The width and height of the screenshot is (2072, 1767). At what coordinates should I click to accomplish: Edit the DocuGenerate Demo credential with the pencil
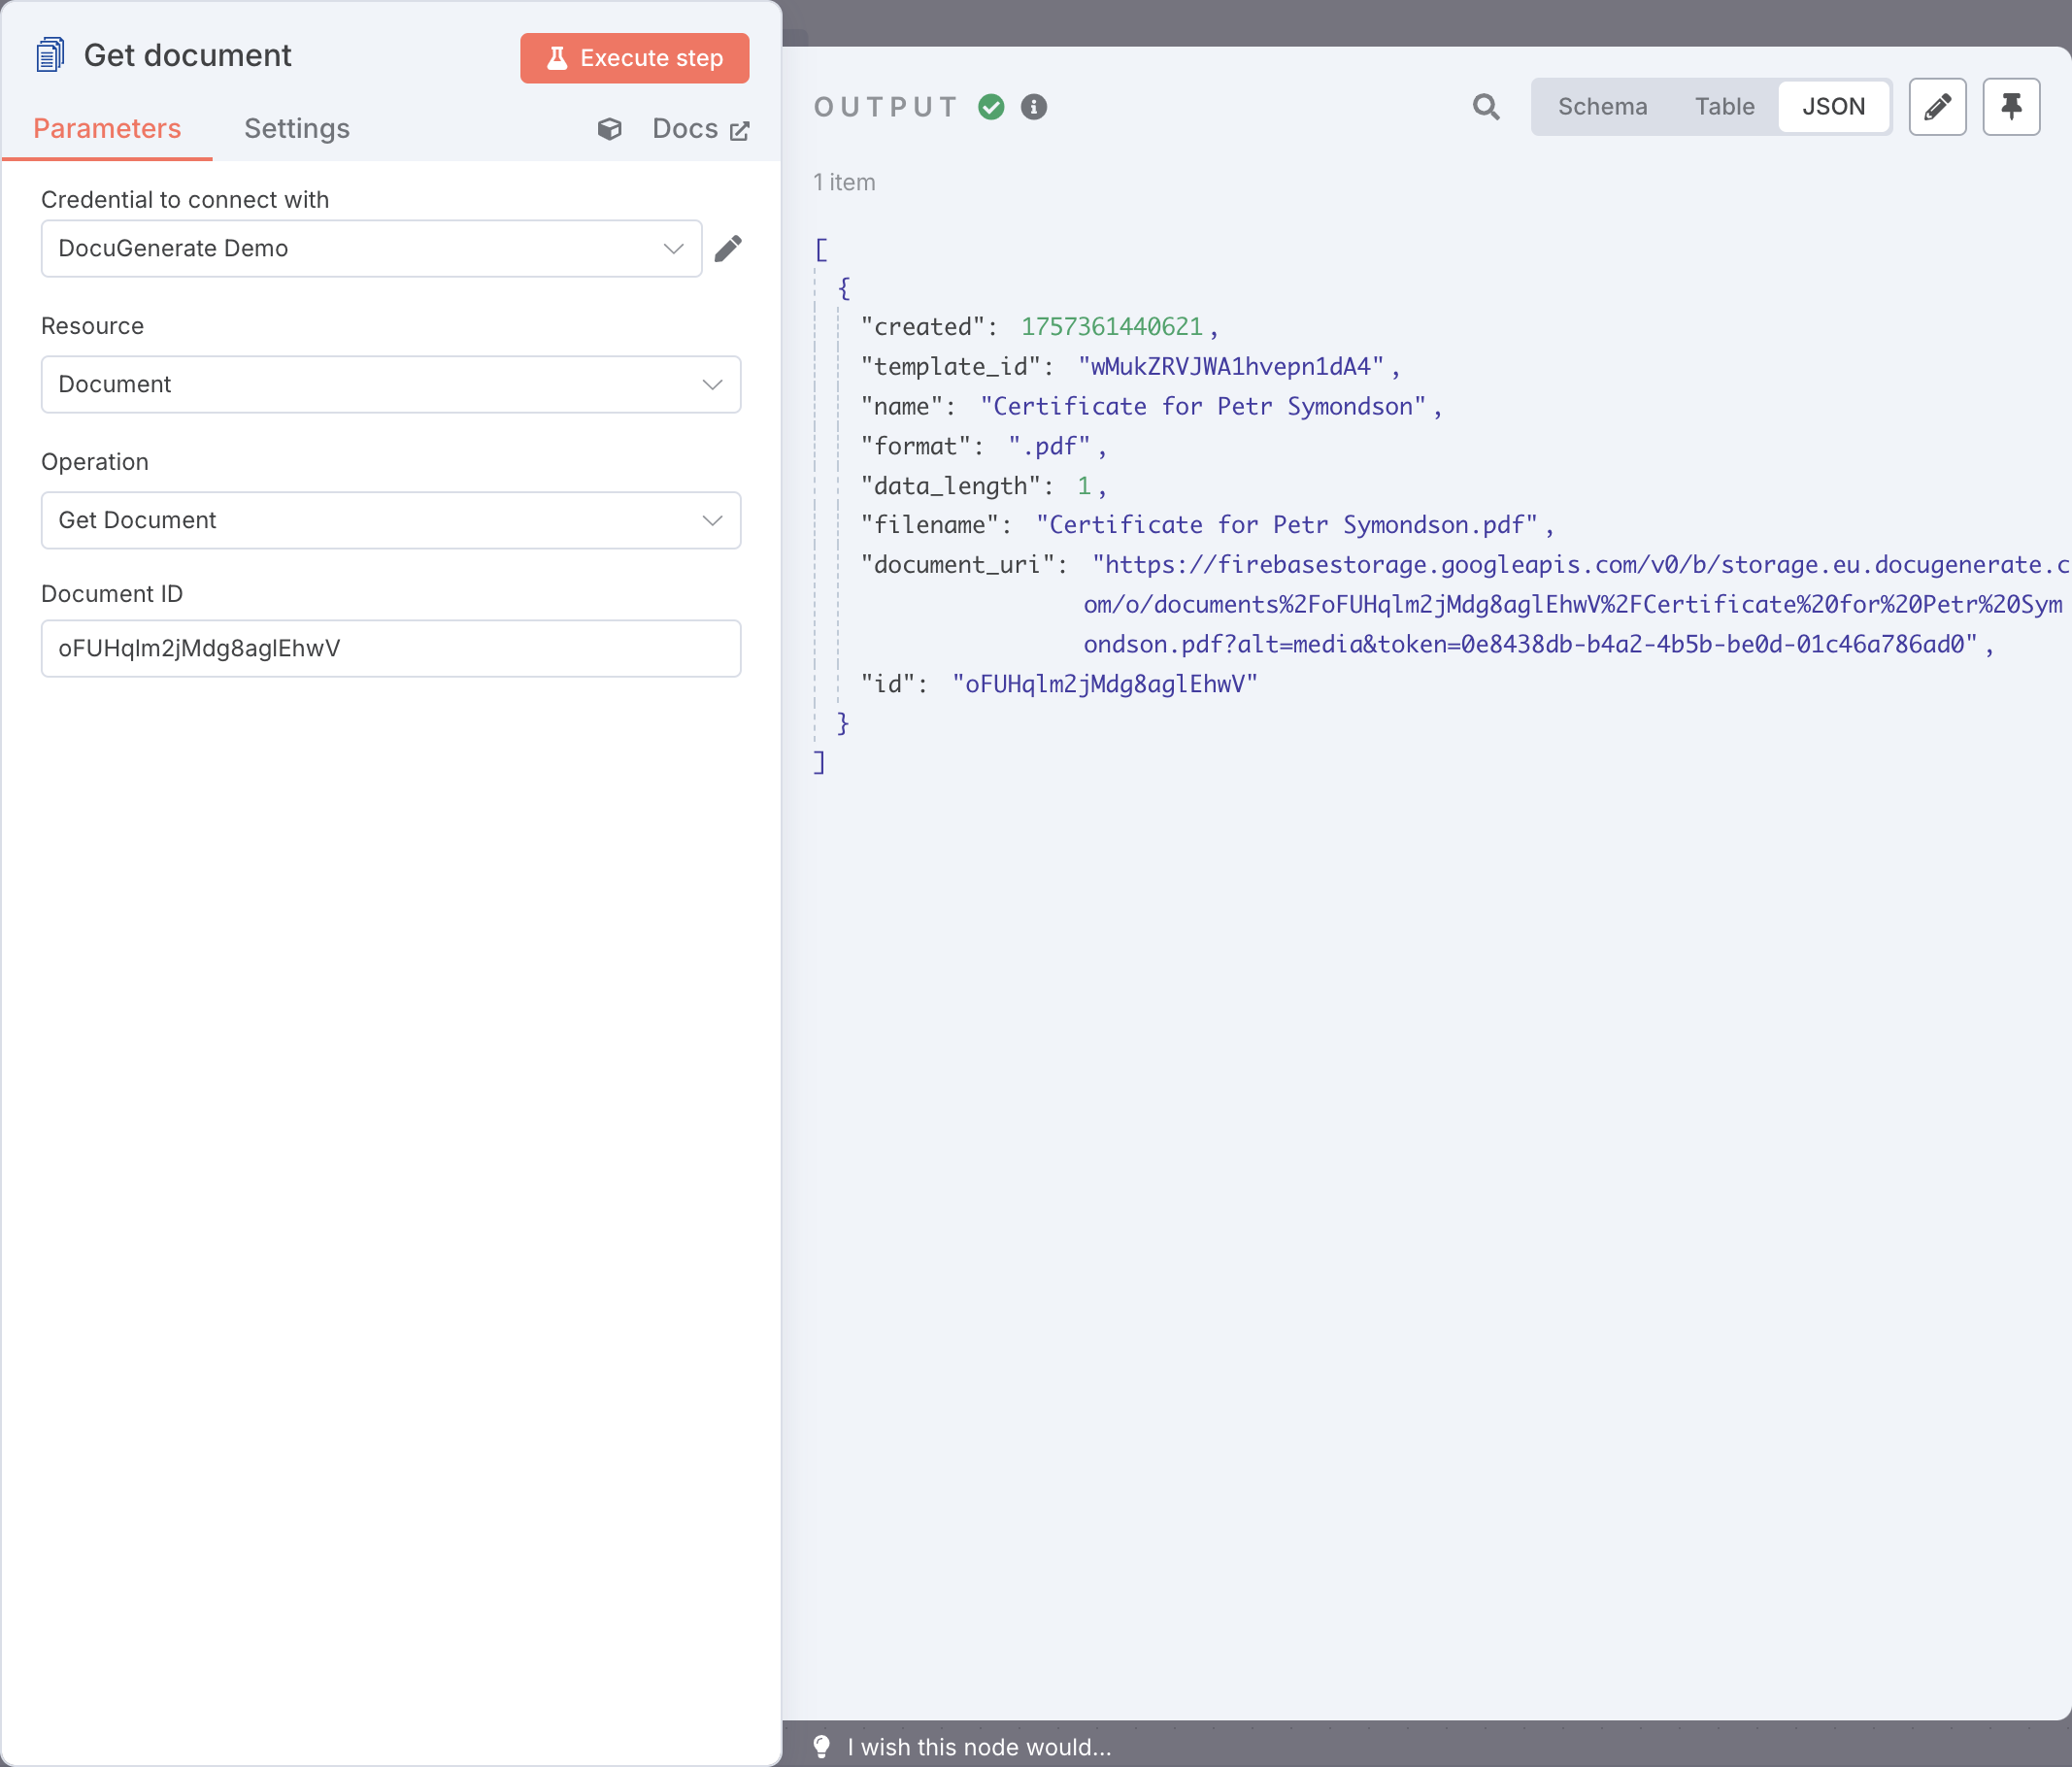[x=728, y=248]
